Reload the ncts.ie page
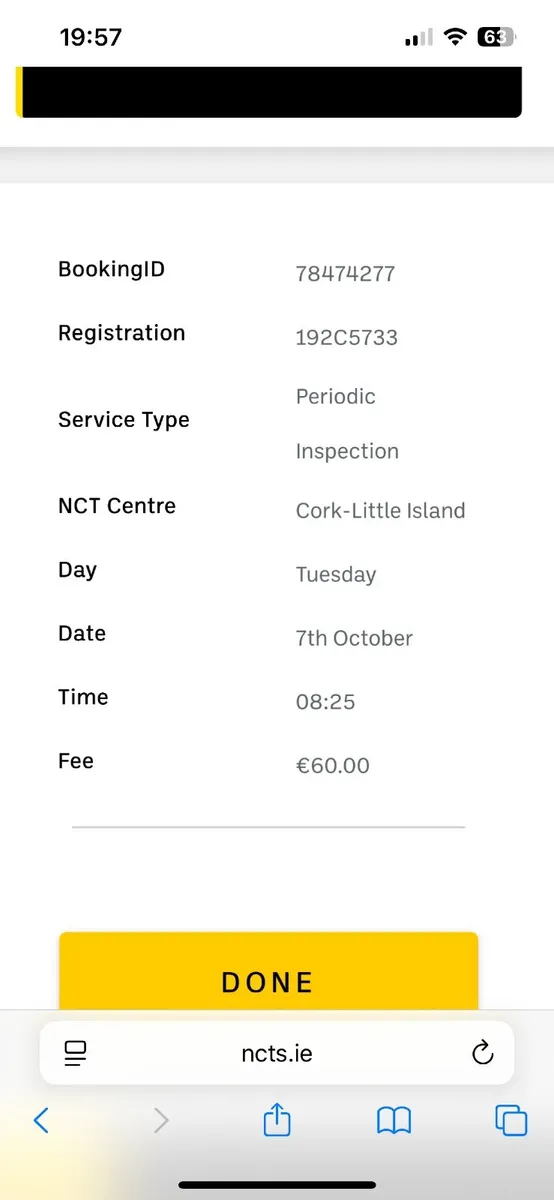554x1200 pixels. [x=482, y=1053]
